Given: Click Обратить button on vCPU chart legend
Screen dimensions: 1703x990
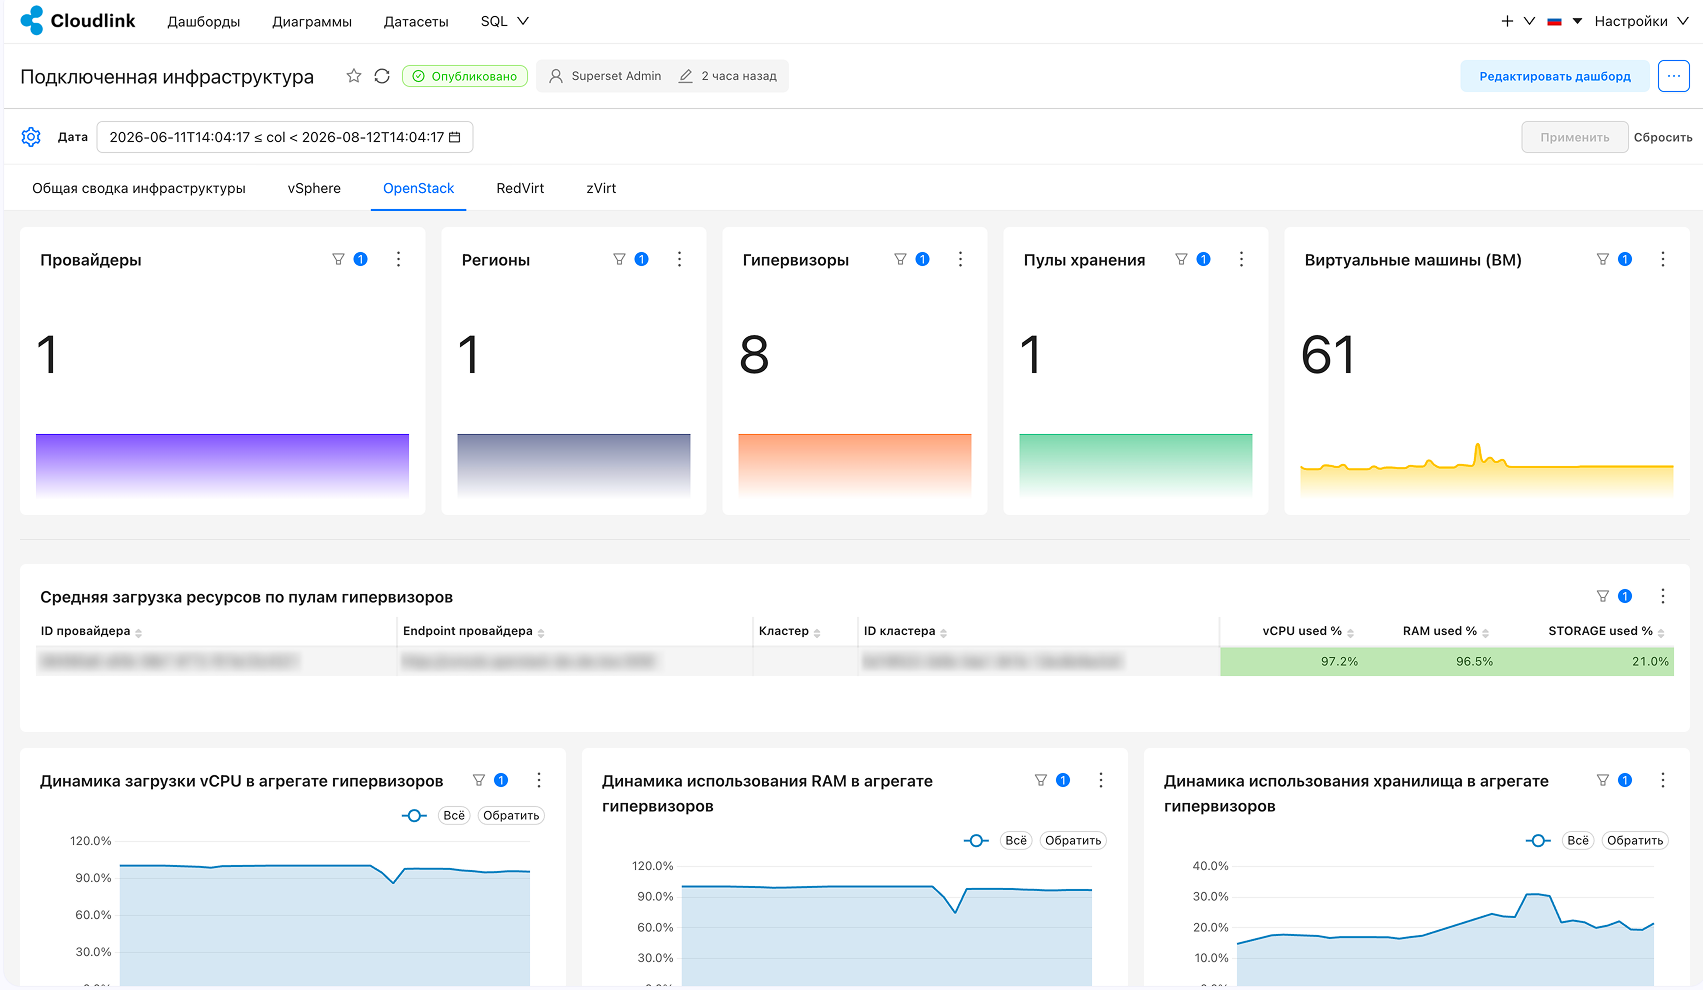Looking at the screenshot, I should pos(511,816).
